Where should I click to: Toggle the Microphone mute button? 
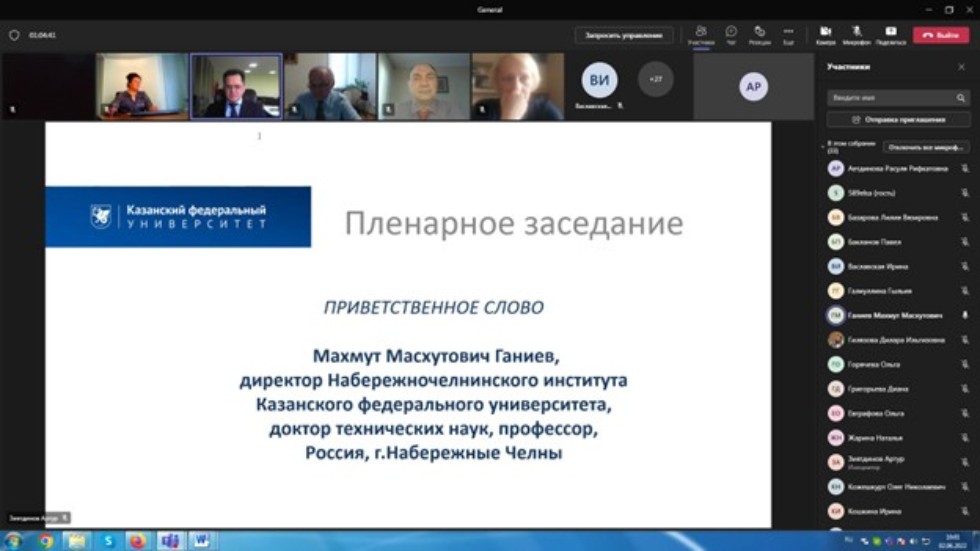[x=856, y=32]
